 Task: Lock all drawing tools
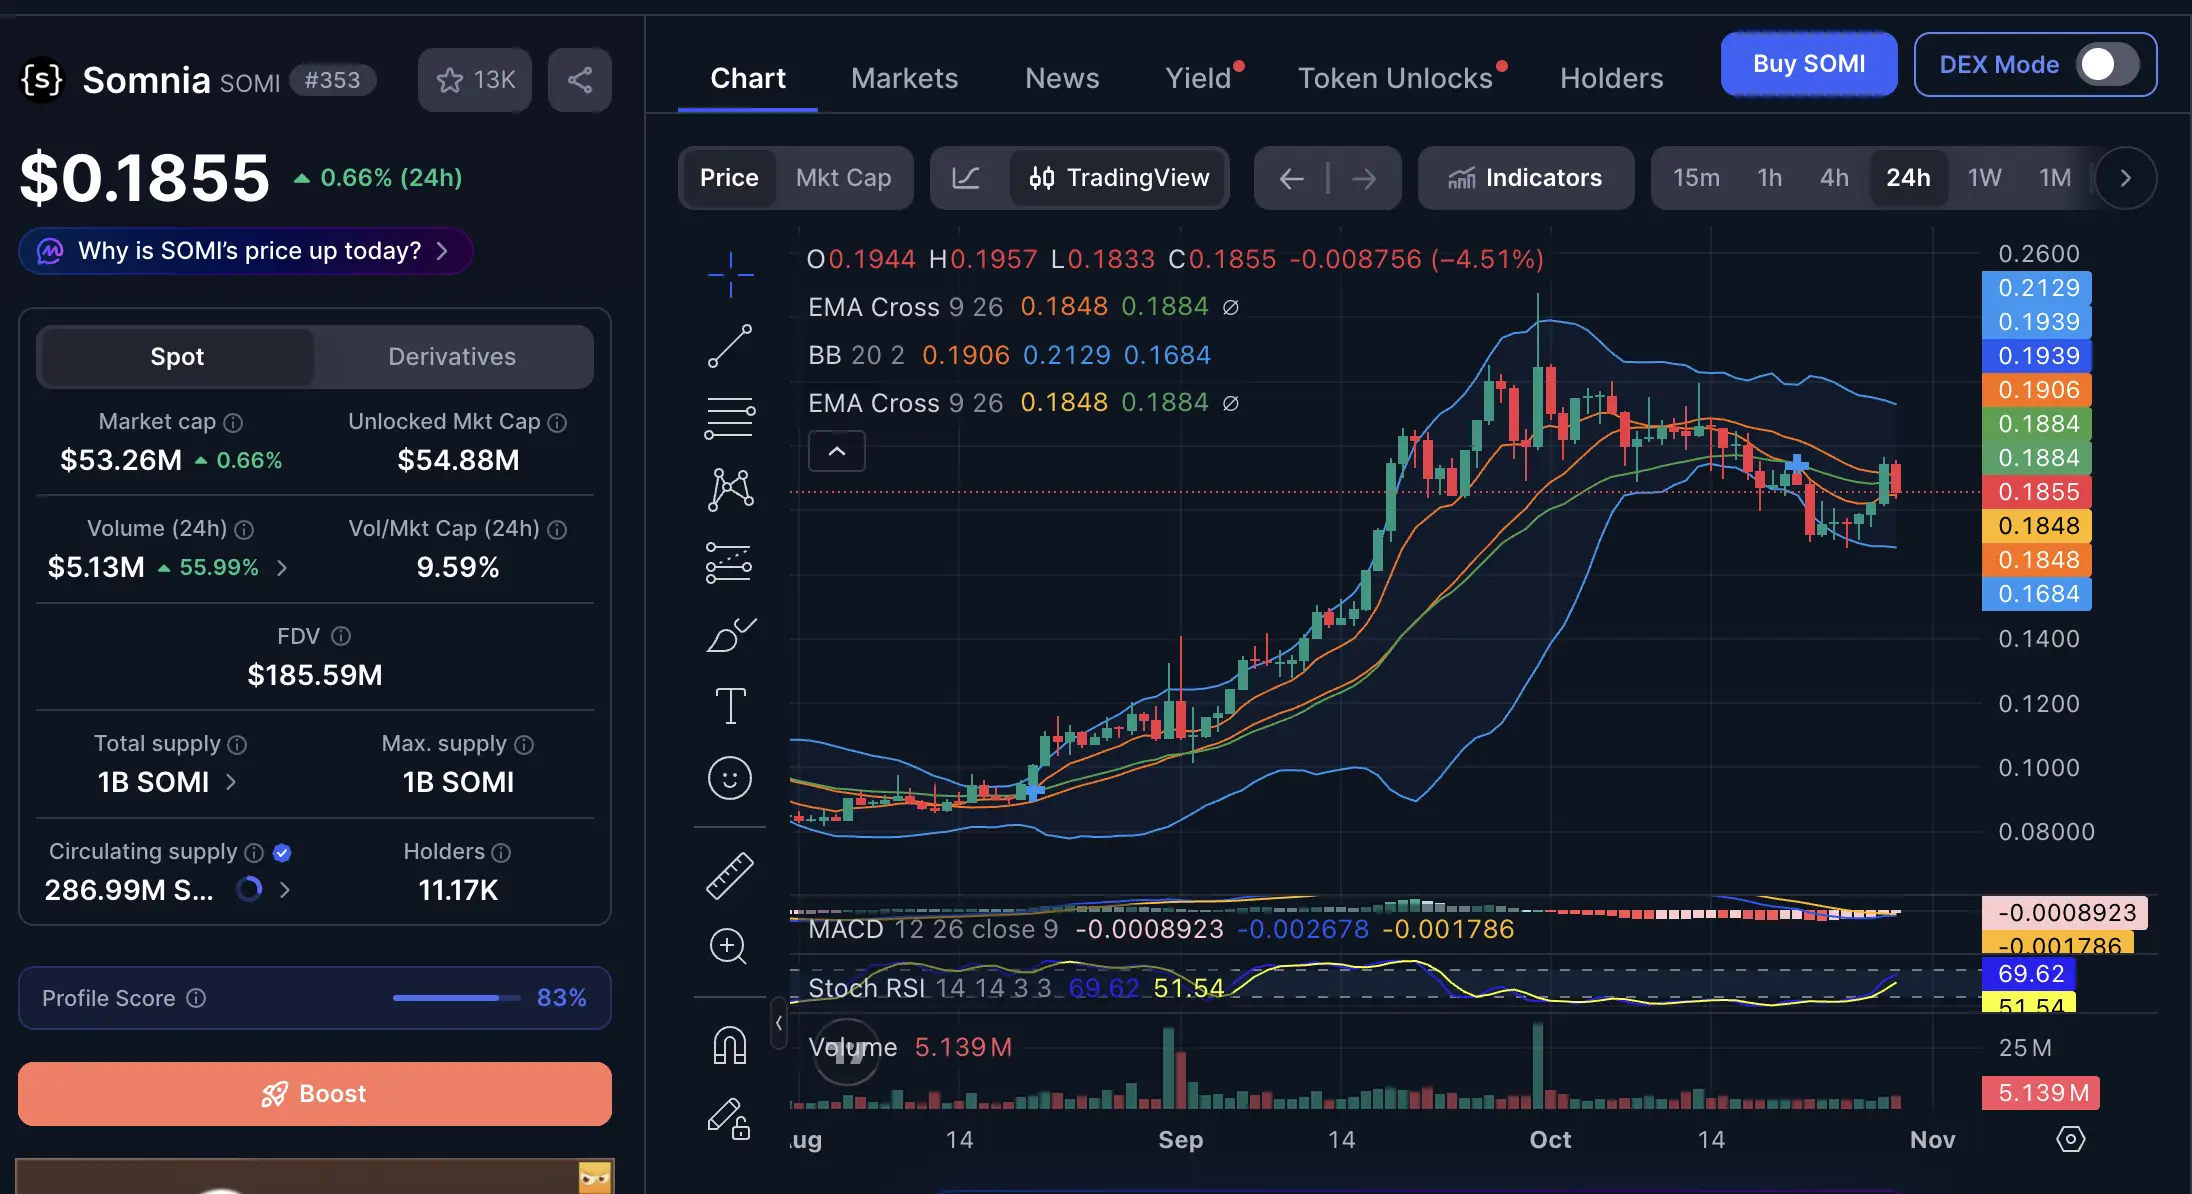pyautogui.click(x=729, y=1119)
